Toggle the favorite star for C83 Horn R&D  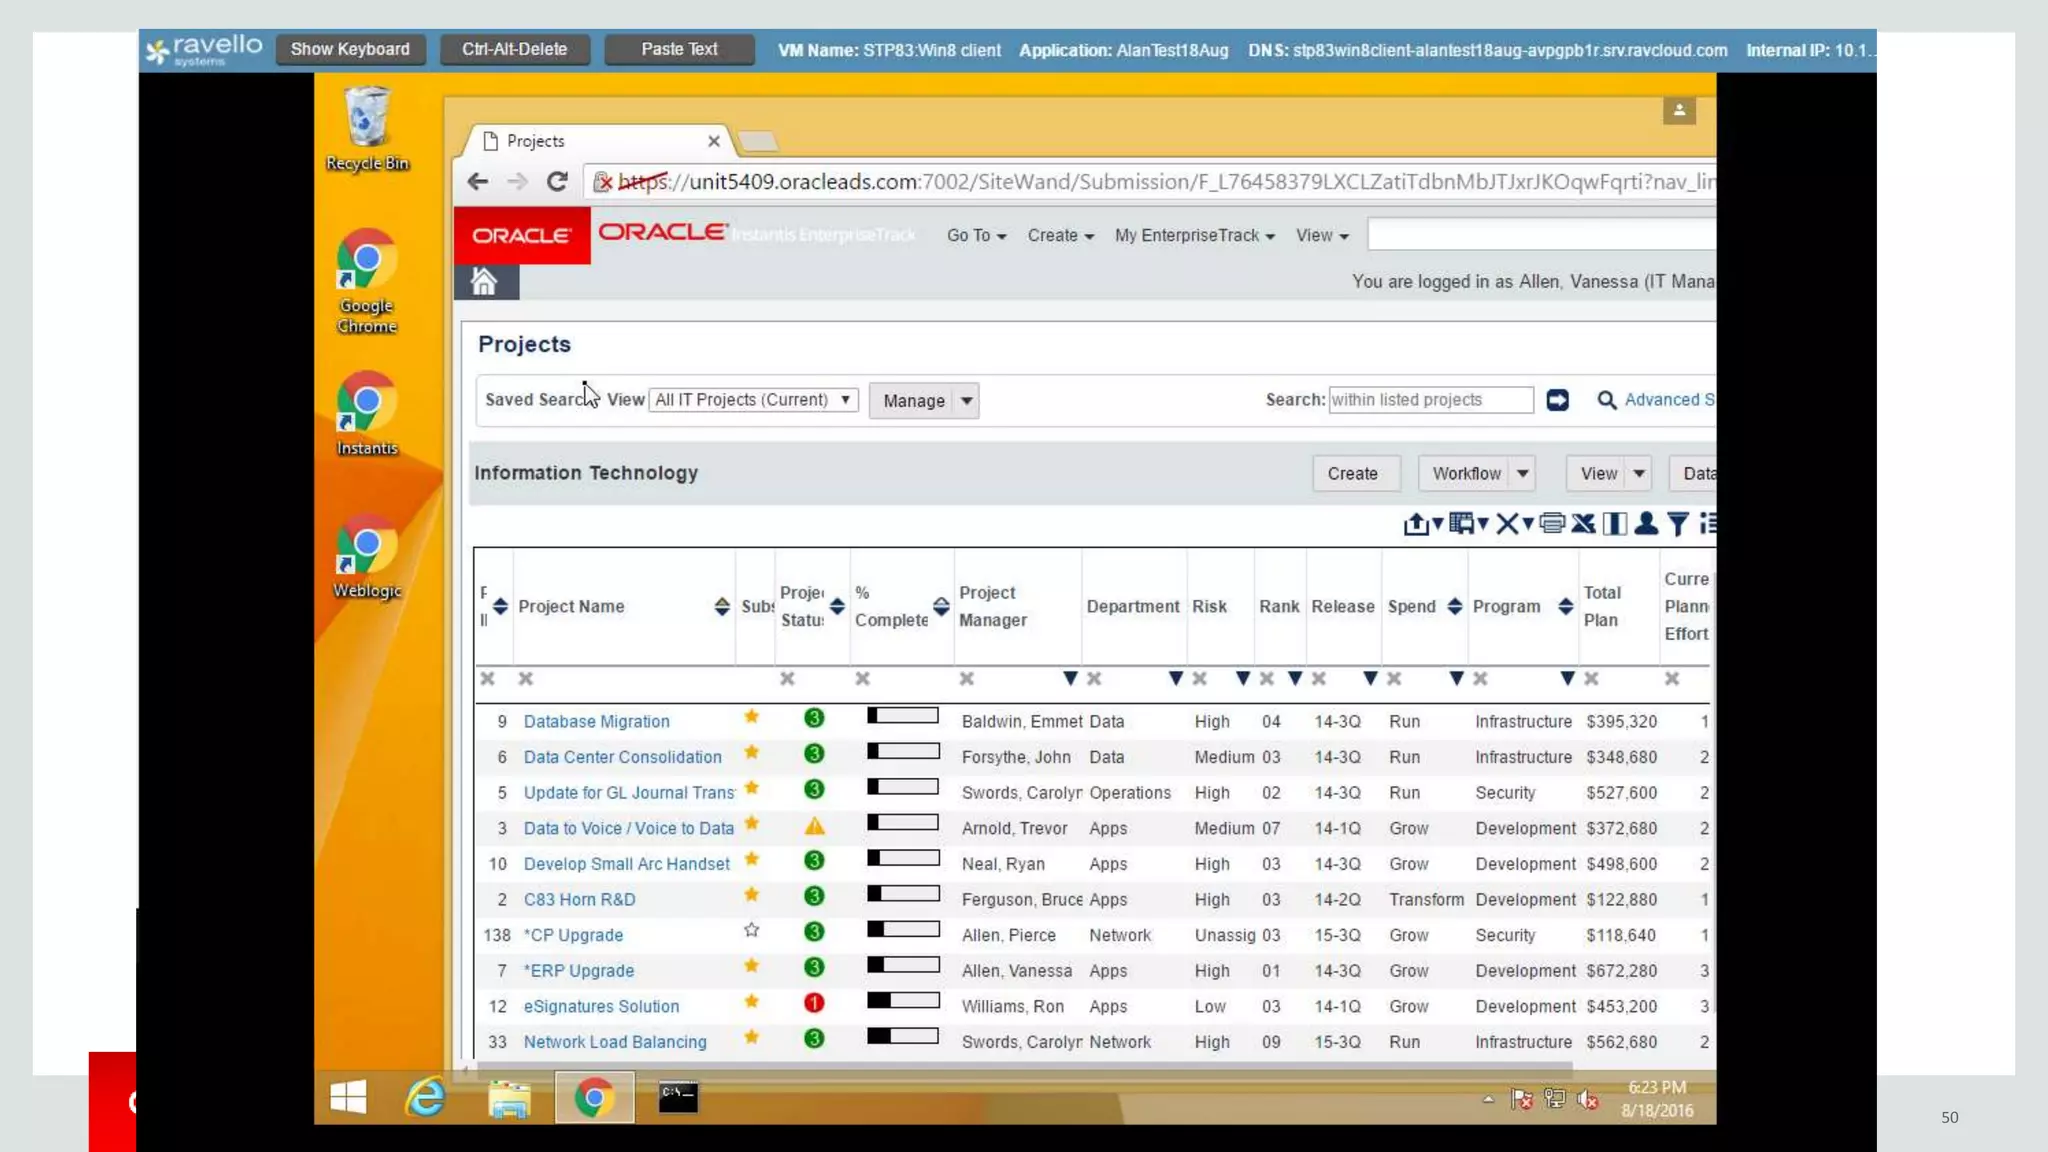pyautogui.click(x=752, y=895)
